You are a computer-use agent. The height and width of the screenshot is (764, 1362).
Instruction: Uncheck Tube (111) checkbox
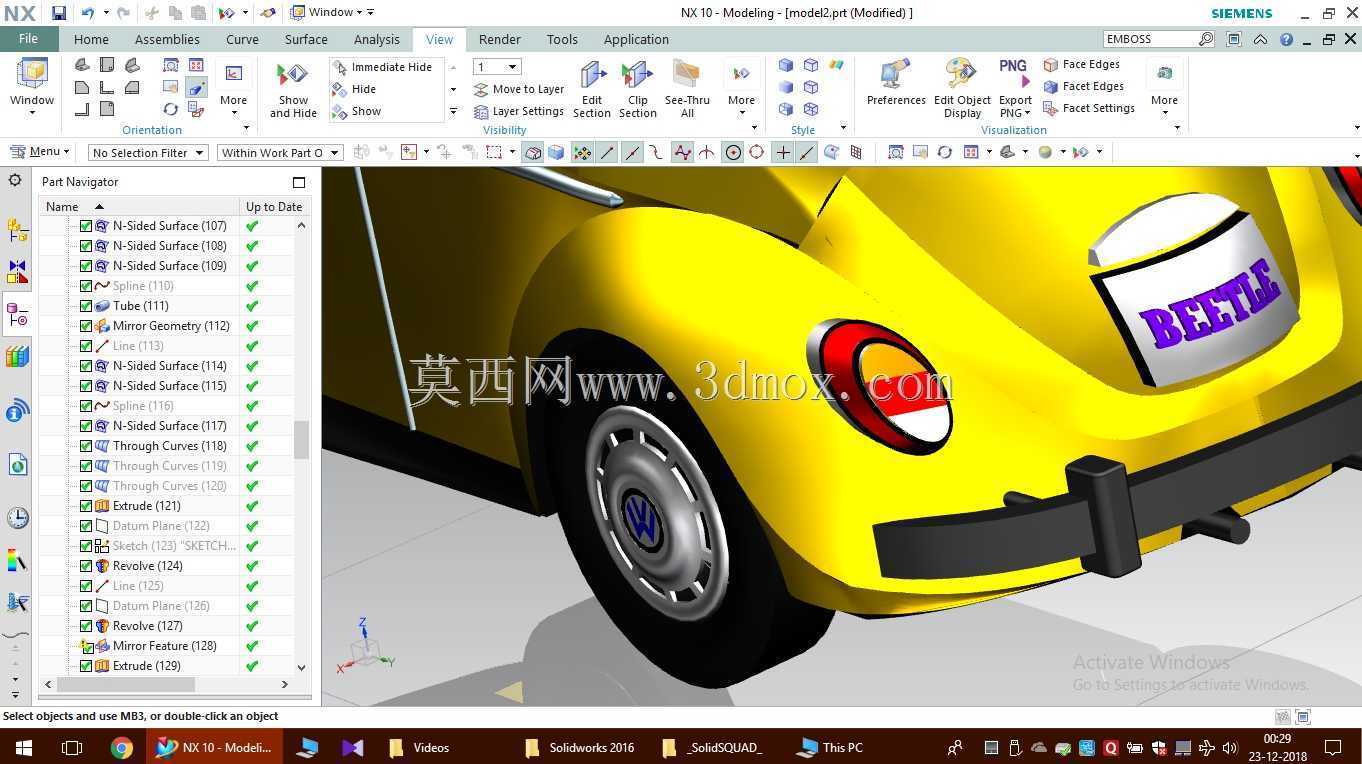click(86, 306)
